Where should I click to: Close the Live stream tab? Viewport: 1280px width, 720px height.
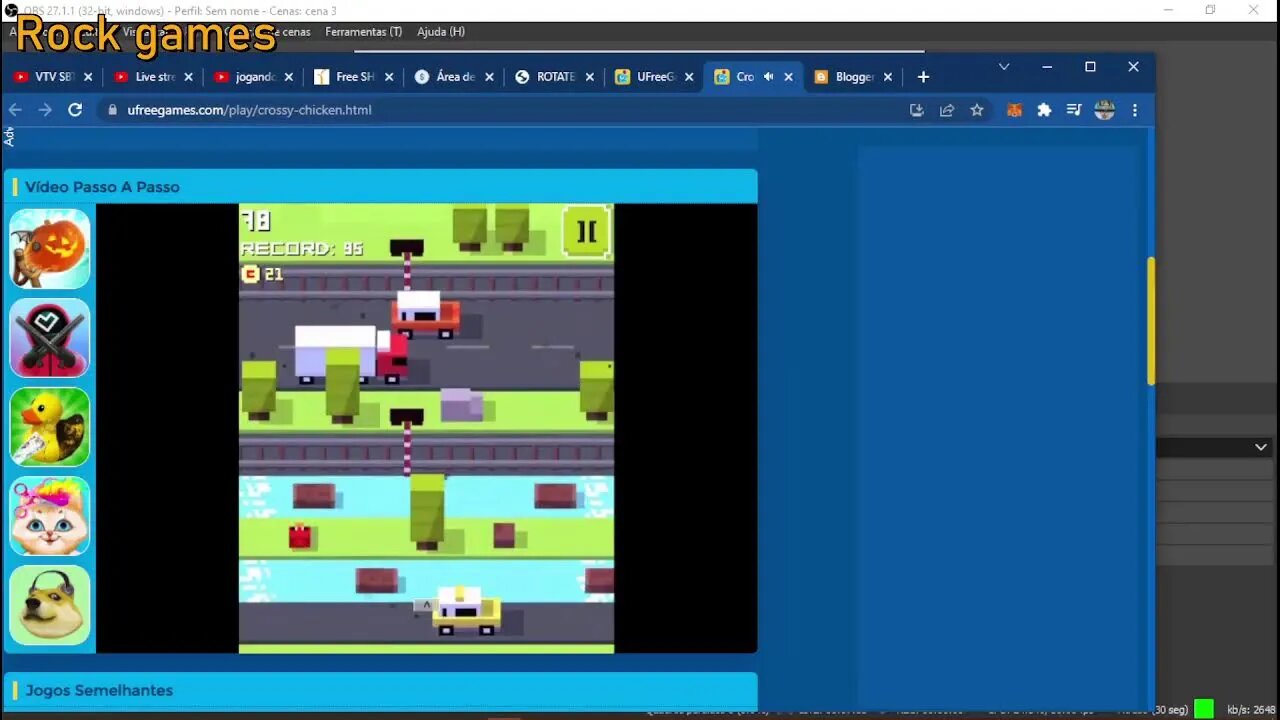[188, 77]
